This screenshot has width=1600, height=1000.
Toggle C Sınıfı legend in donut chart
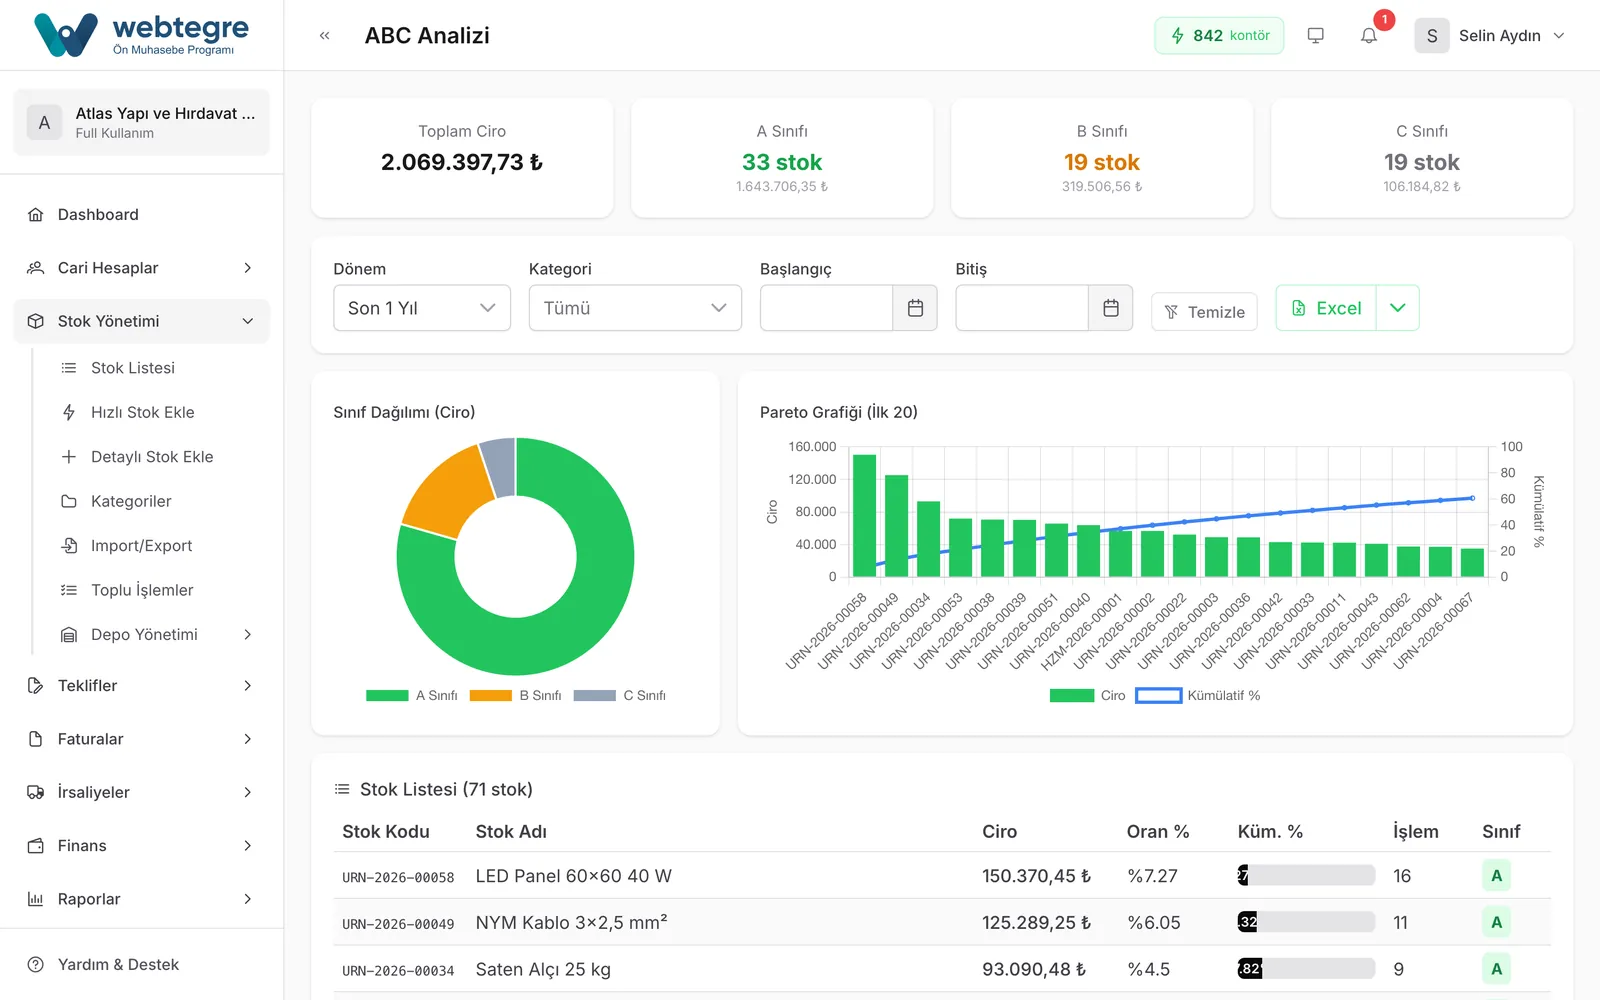(x=620, y=696)
